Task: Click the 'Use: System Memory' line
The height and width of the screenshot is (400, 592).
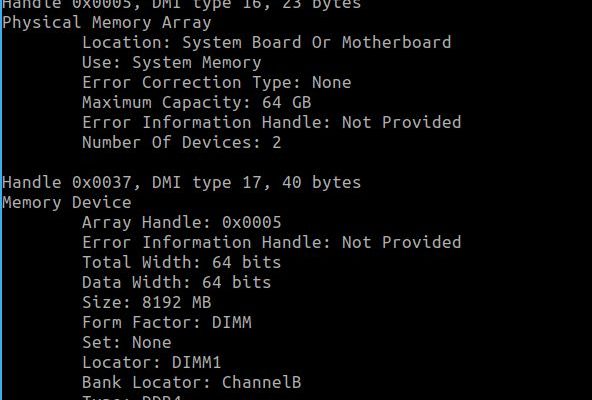Action: [172, 63]
